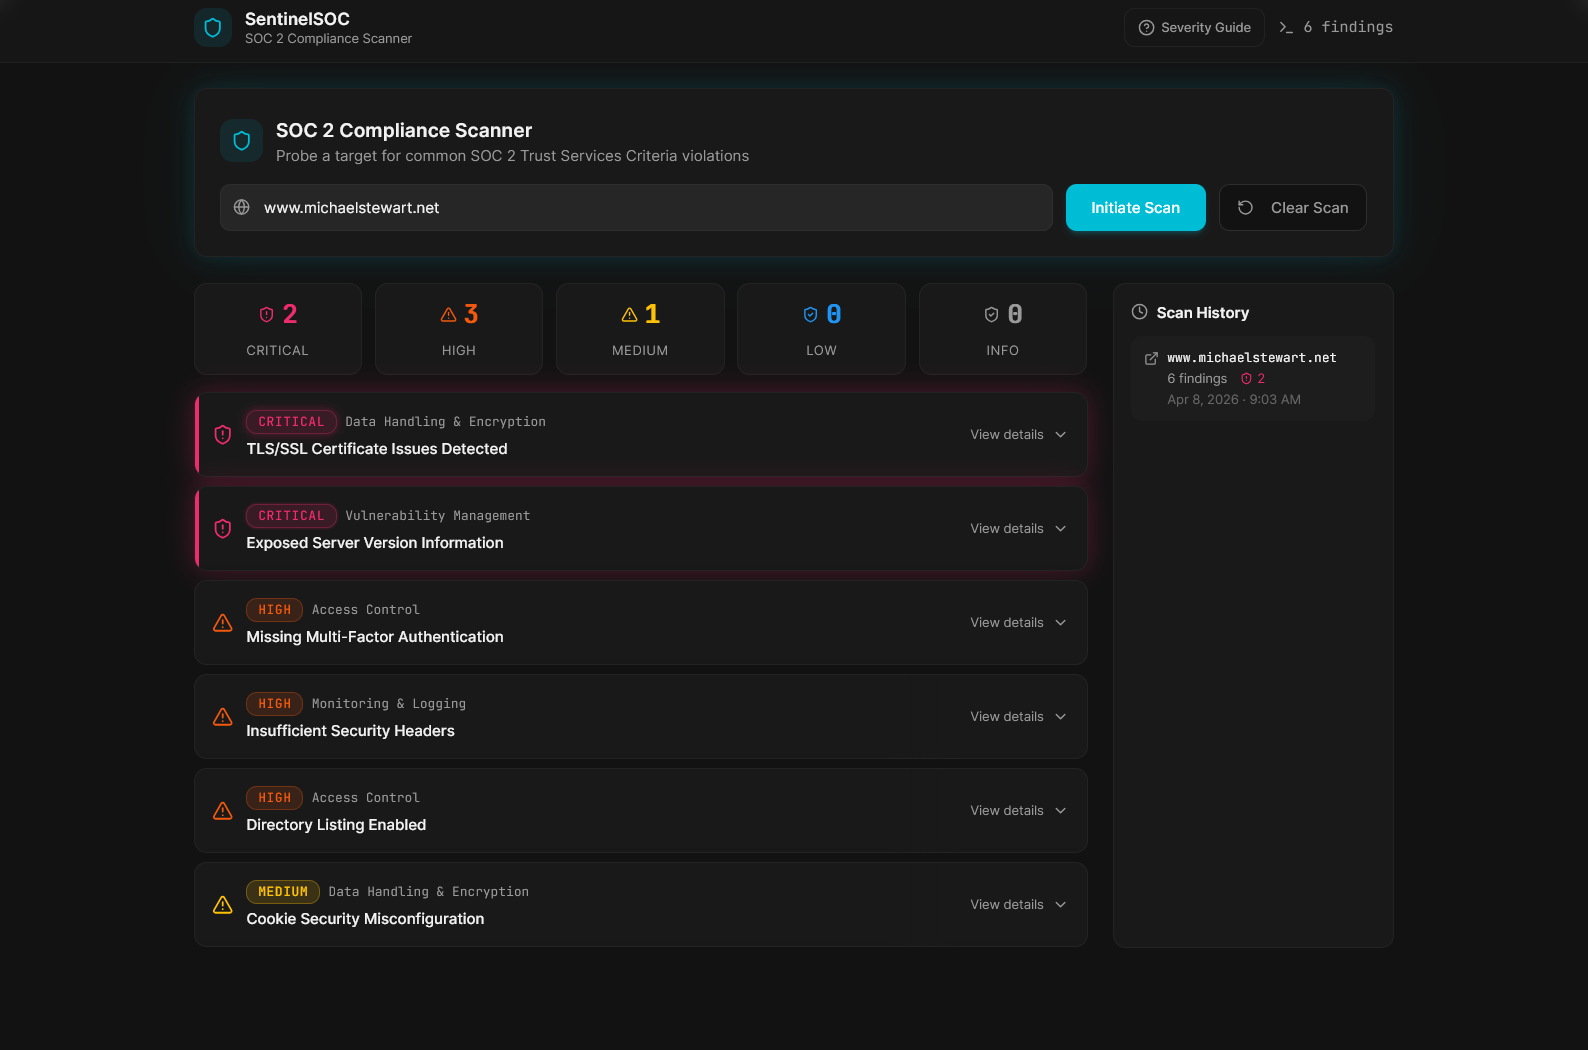Click the warning triangle on Directory Listing Enabled
The image size is (1588, 1050).
(x=223, y=811)
